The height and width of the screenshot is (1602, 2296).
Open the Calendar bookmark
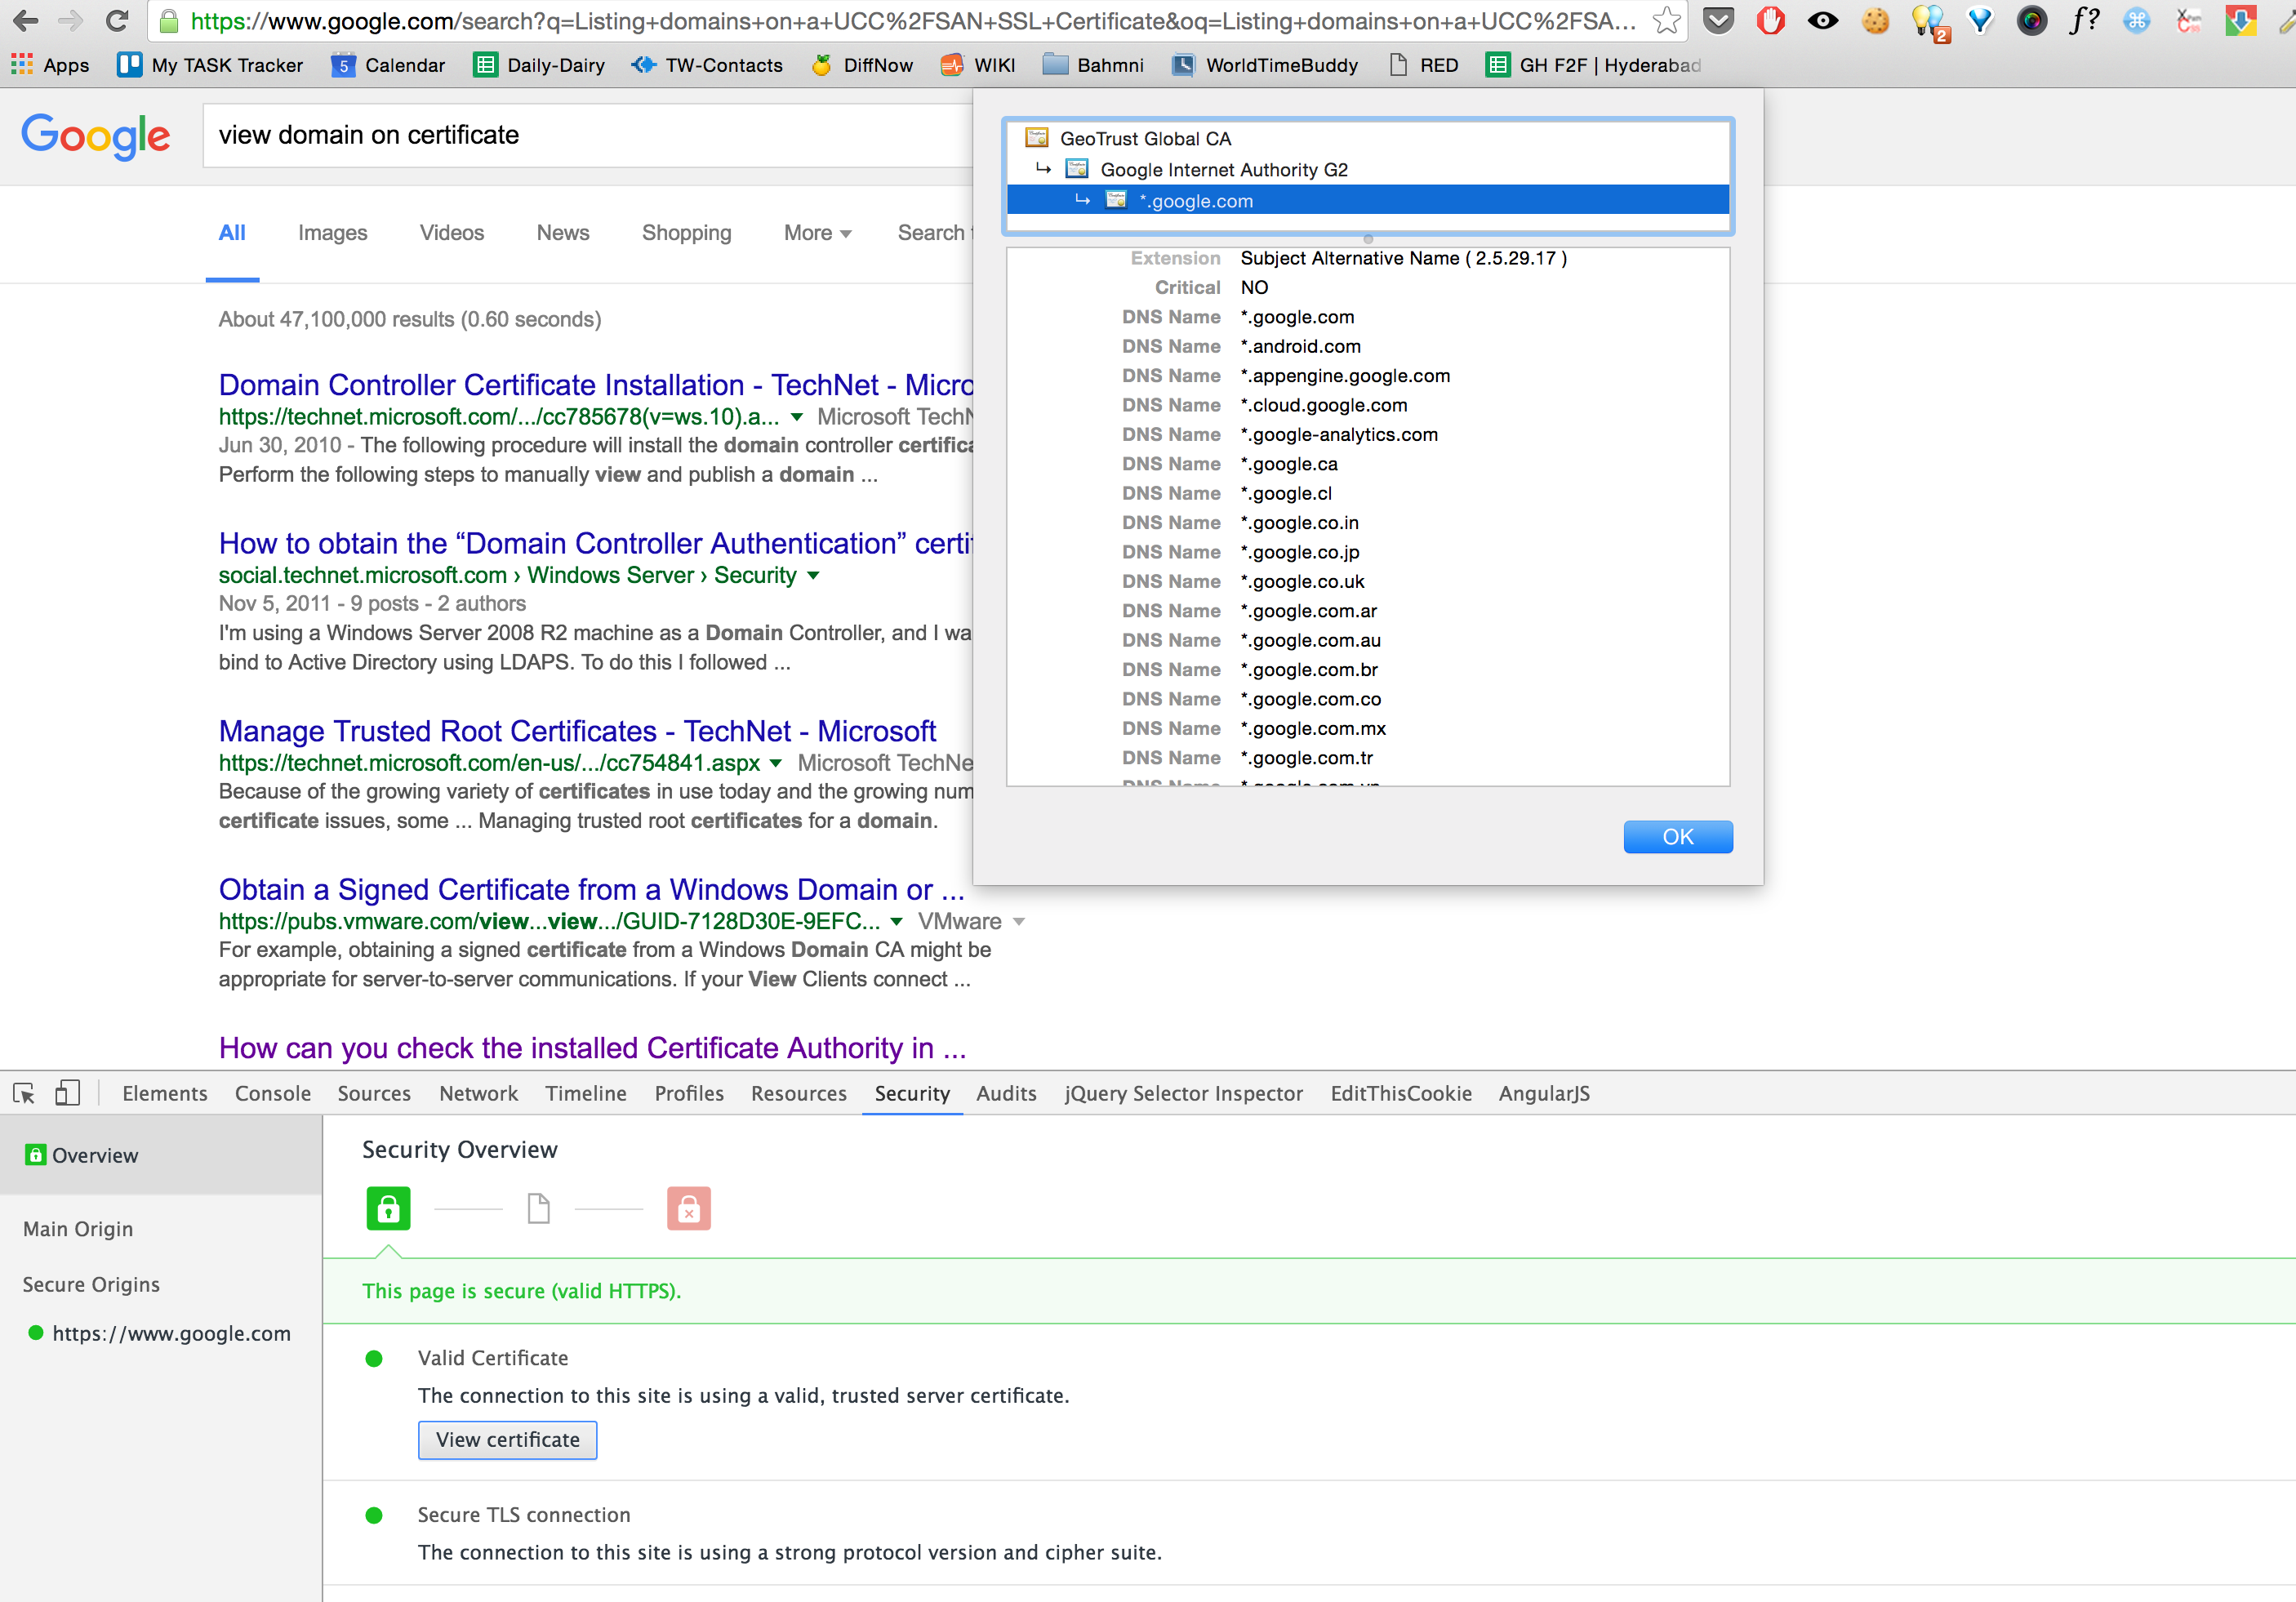388,65
